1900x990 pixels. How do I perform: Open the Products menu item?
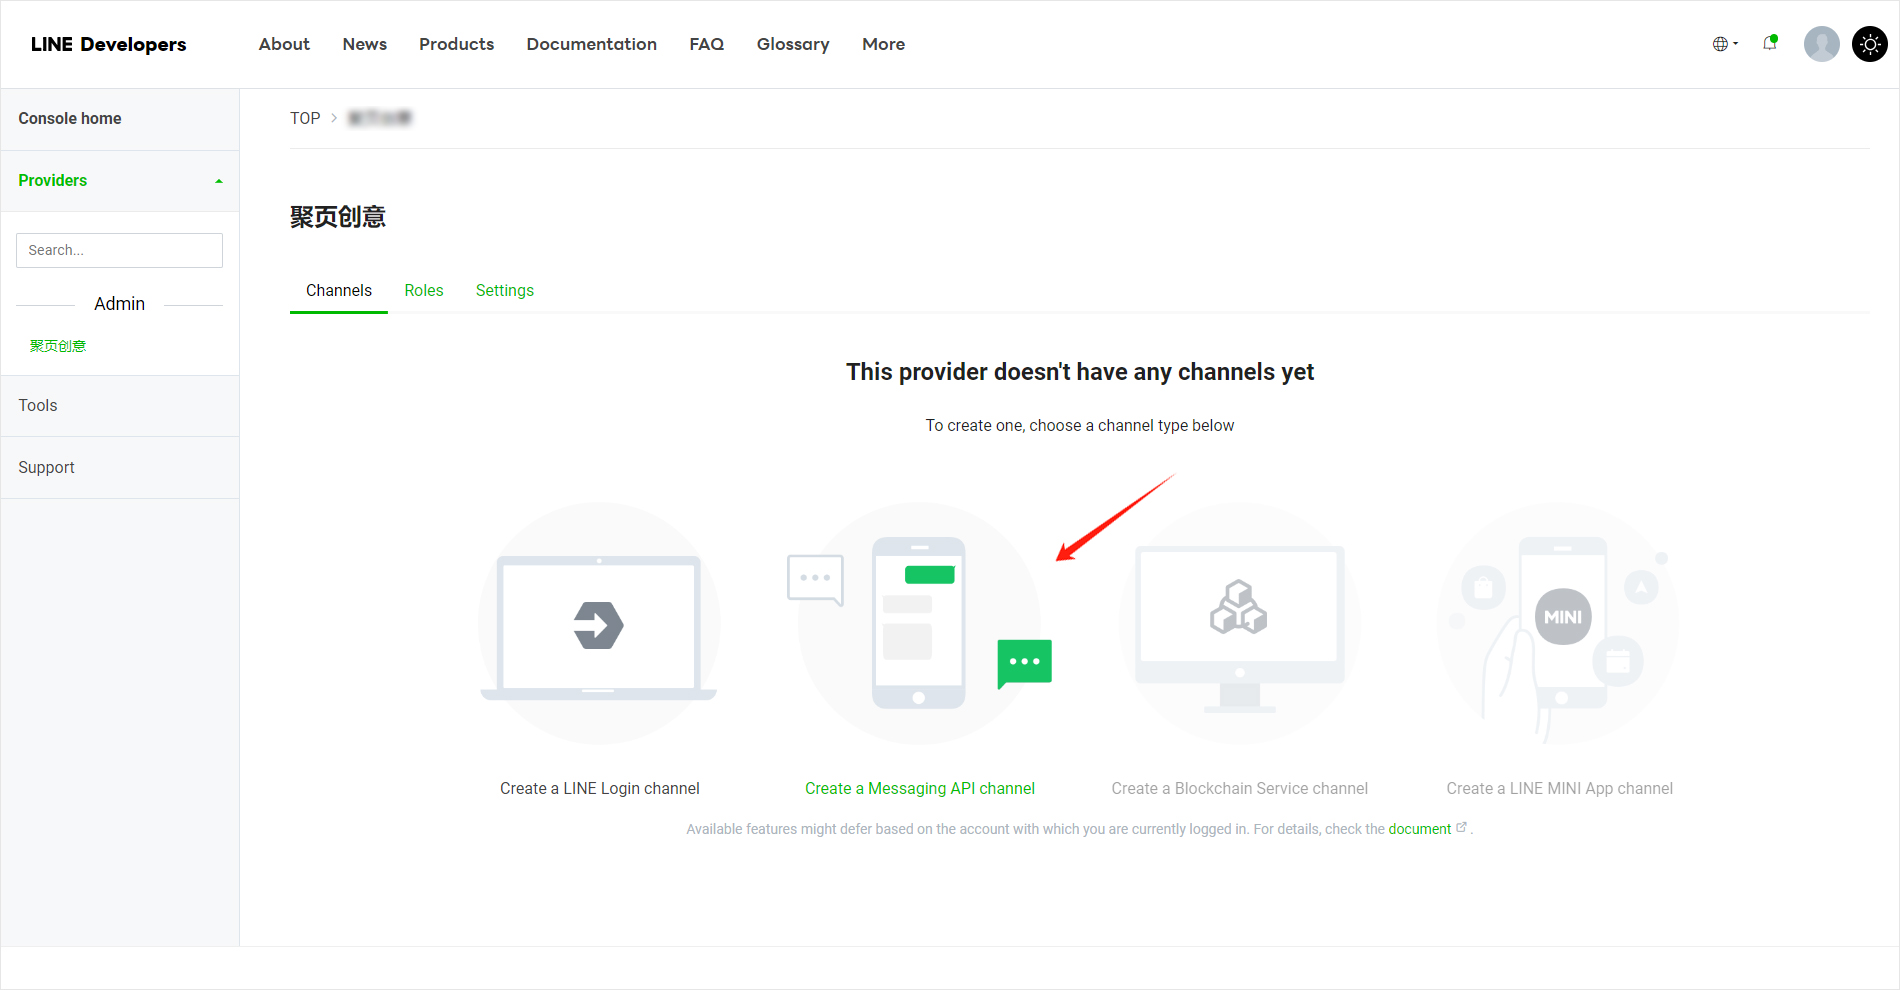pos(456,44)
